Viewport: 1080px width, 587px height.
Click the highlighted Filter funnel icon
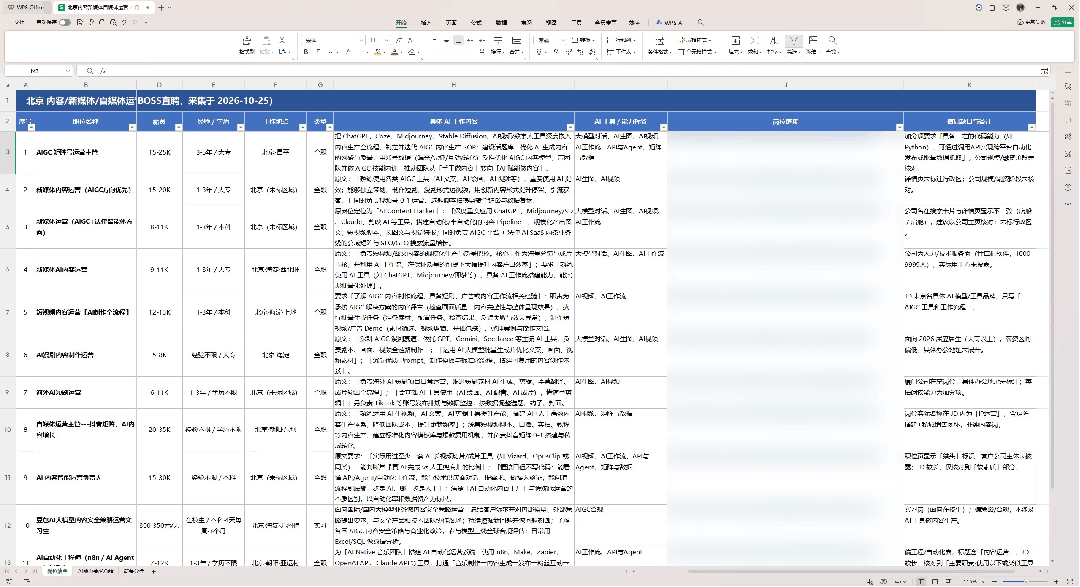tap(793, 41)
